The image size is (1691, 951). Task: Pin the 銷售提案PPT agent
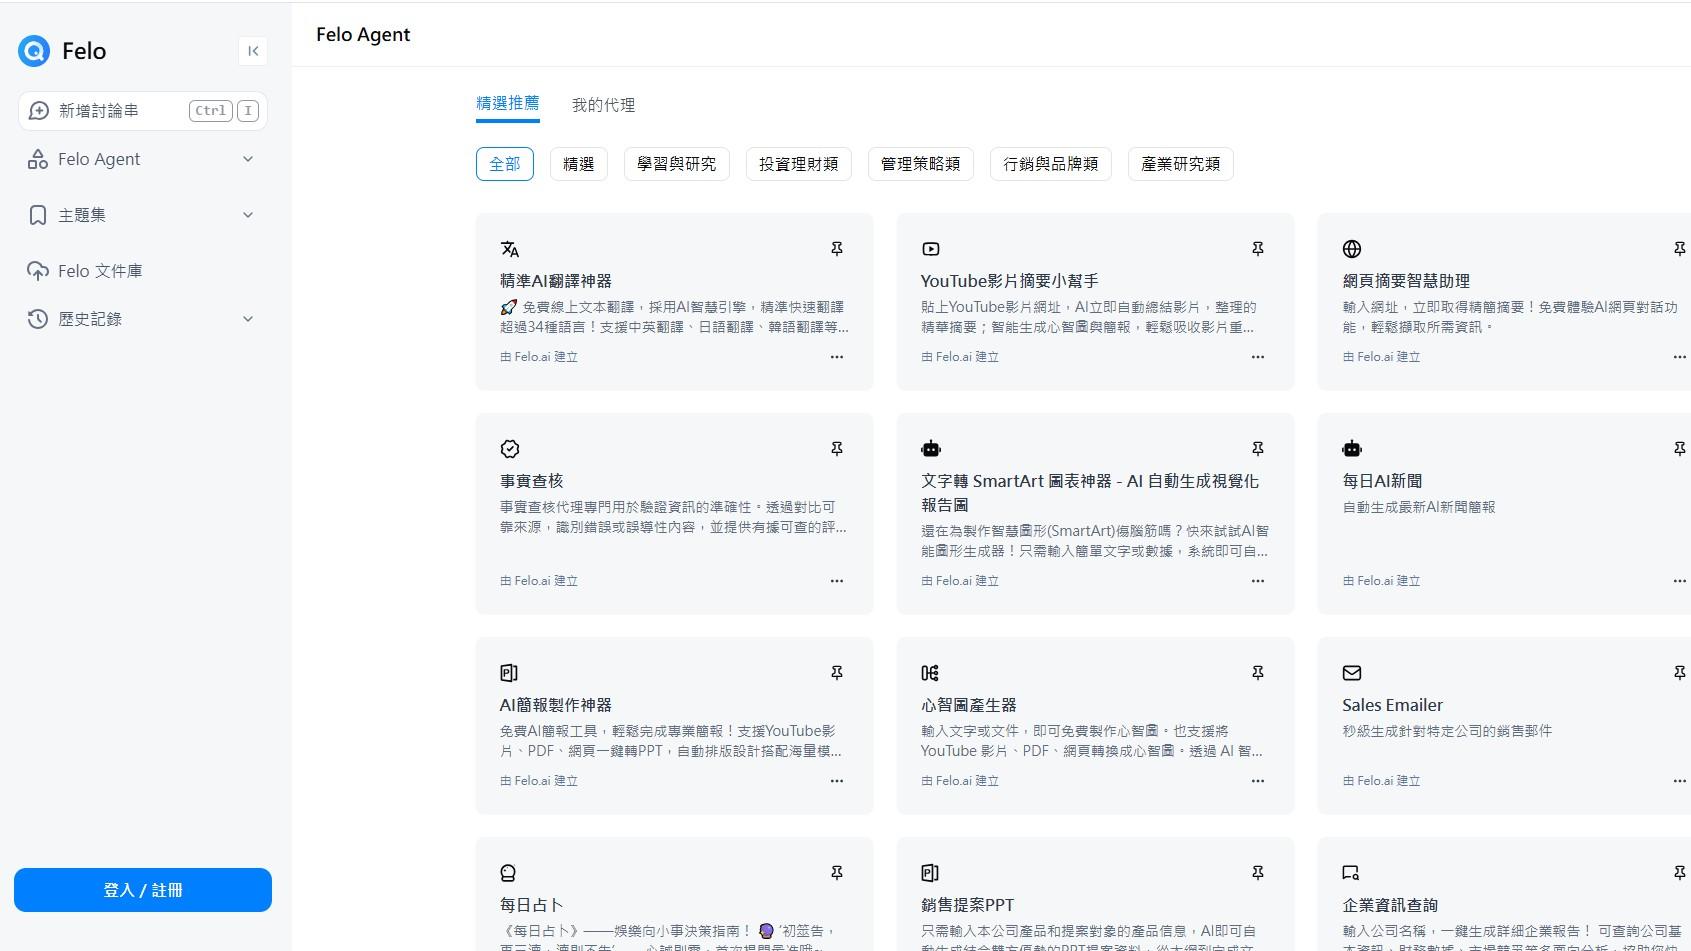[x=1258, y=873]
